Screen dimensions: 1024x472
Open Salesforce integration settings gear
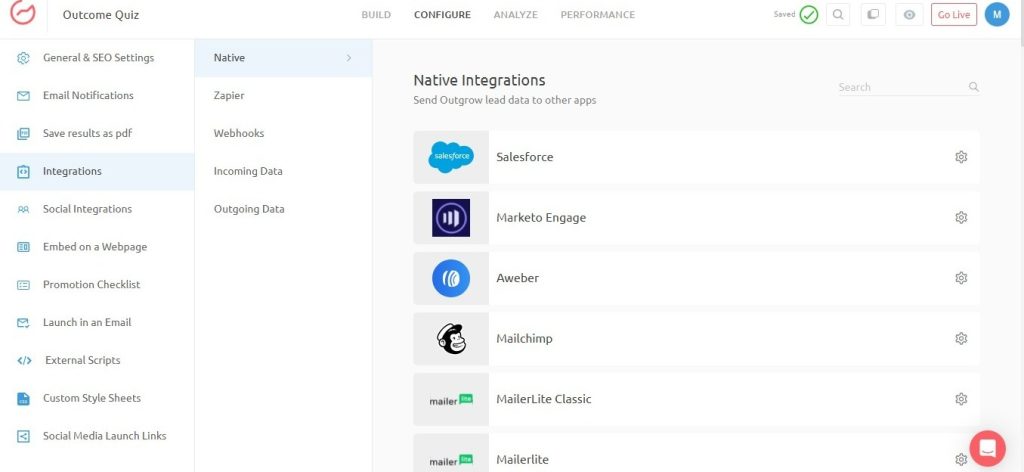(961, 157)
